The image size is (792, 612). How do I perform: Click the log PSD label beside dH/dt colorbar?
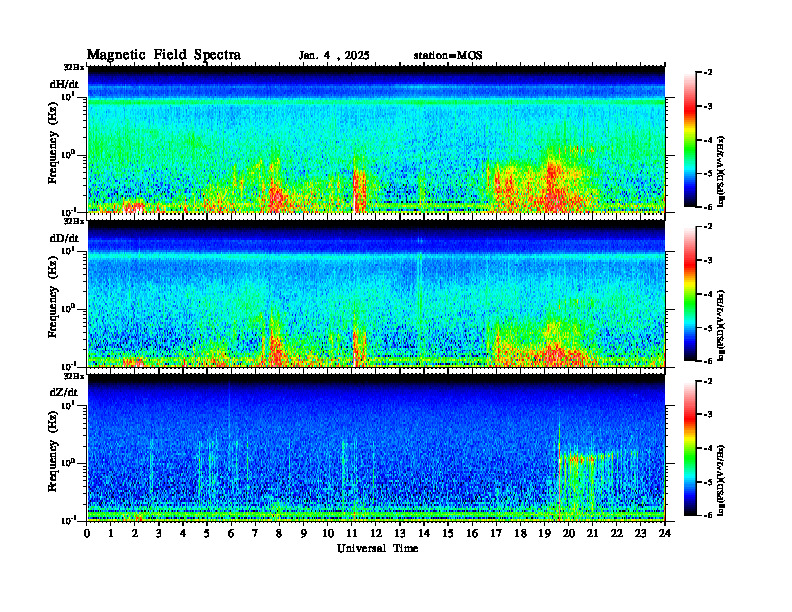coord(722,171)
